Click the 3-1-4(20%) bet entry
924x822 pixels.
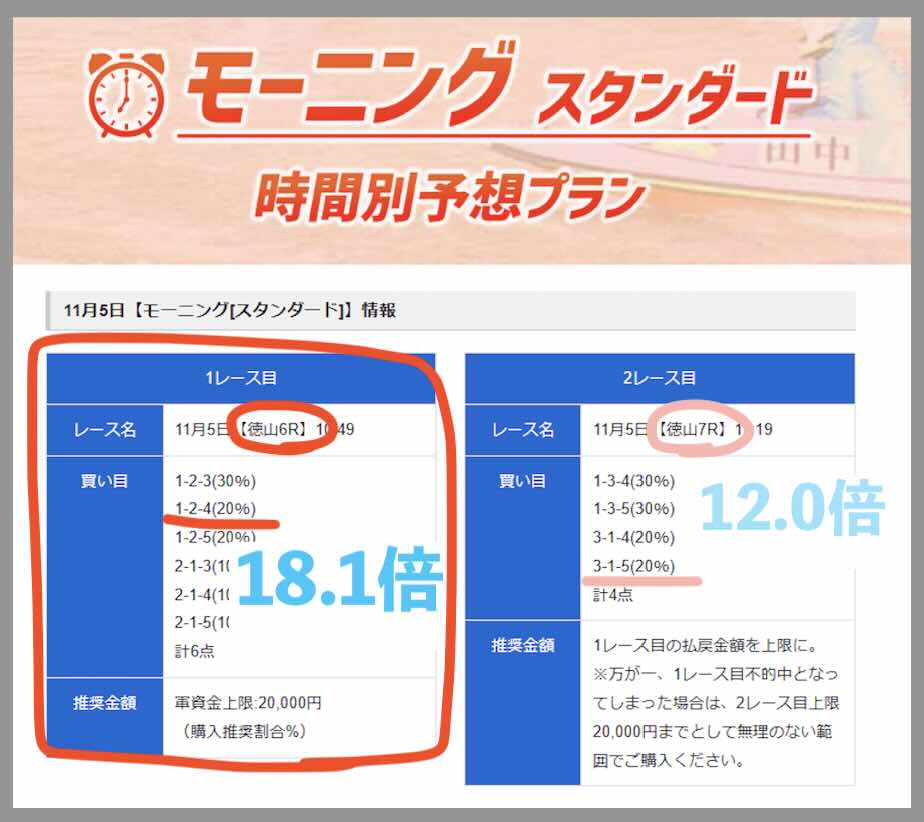pyautogui.click(x=634, y=537)
